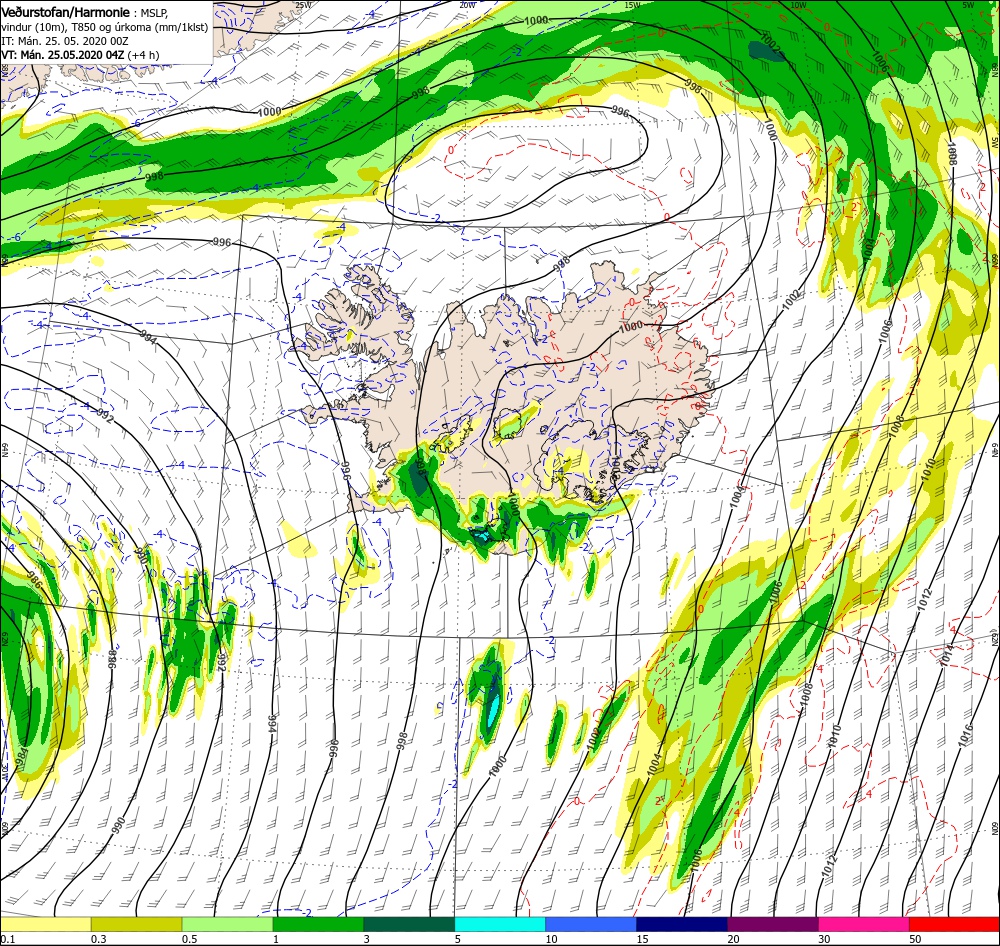Screen dimensions: 1000x946
Task: Click the 'Veðurstofan/Harmonie' title text
Action: point(65,12)
